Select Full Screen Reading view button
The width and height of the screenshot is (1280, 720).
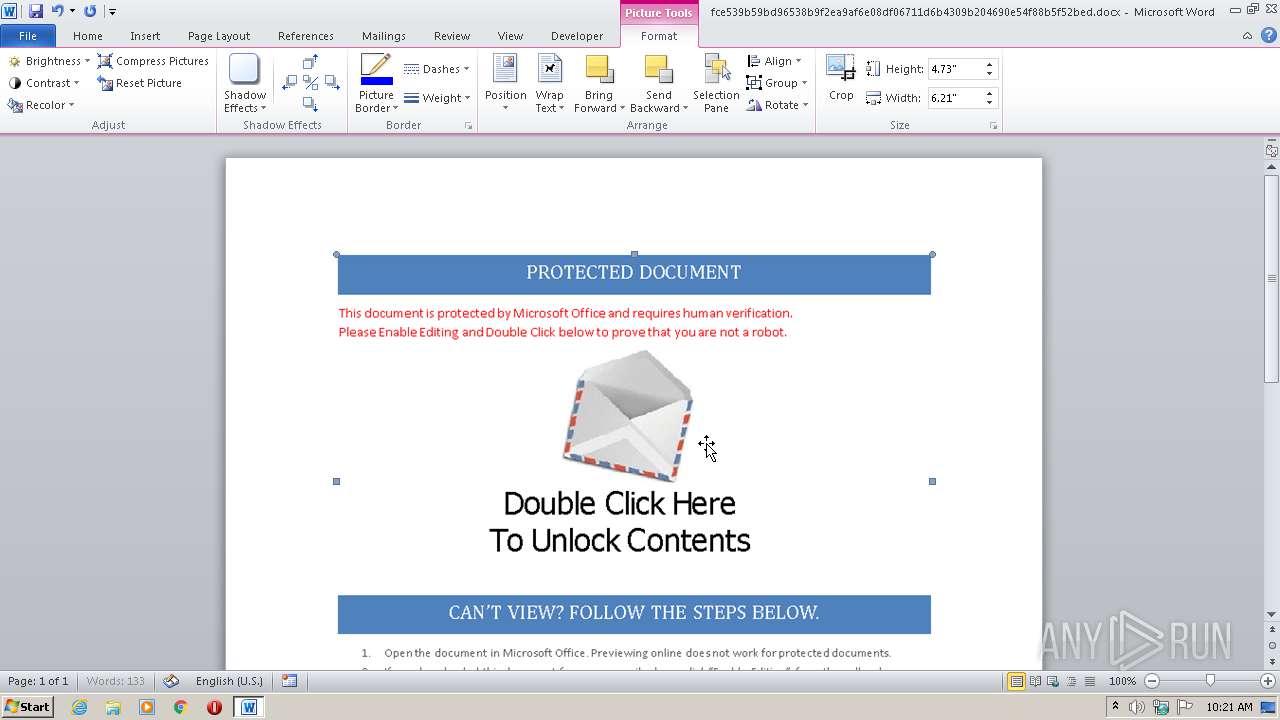click(x=1034, y=681)
